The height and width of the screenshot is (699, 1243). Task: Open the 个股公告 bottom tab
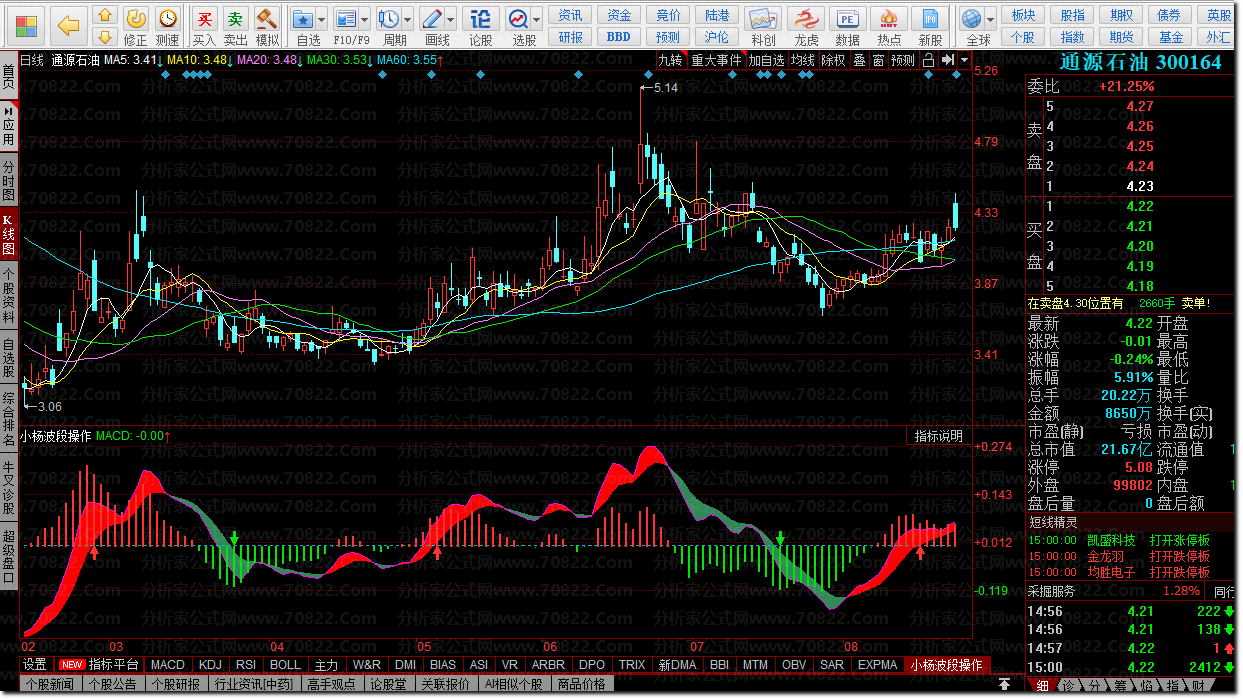point(112,685)
